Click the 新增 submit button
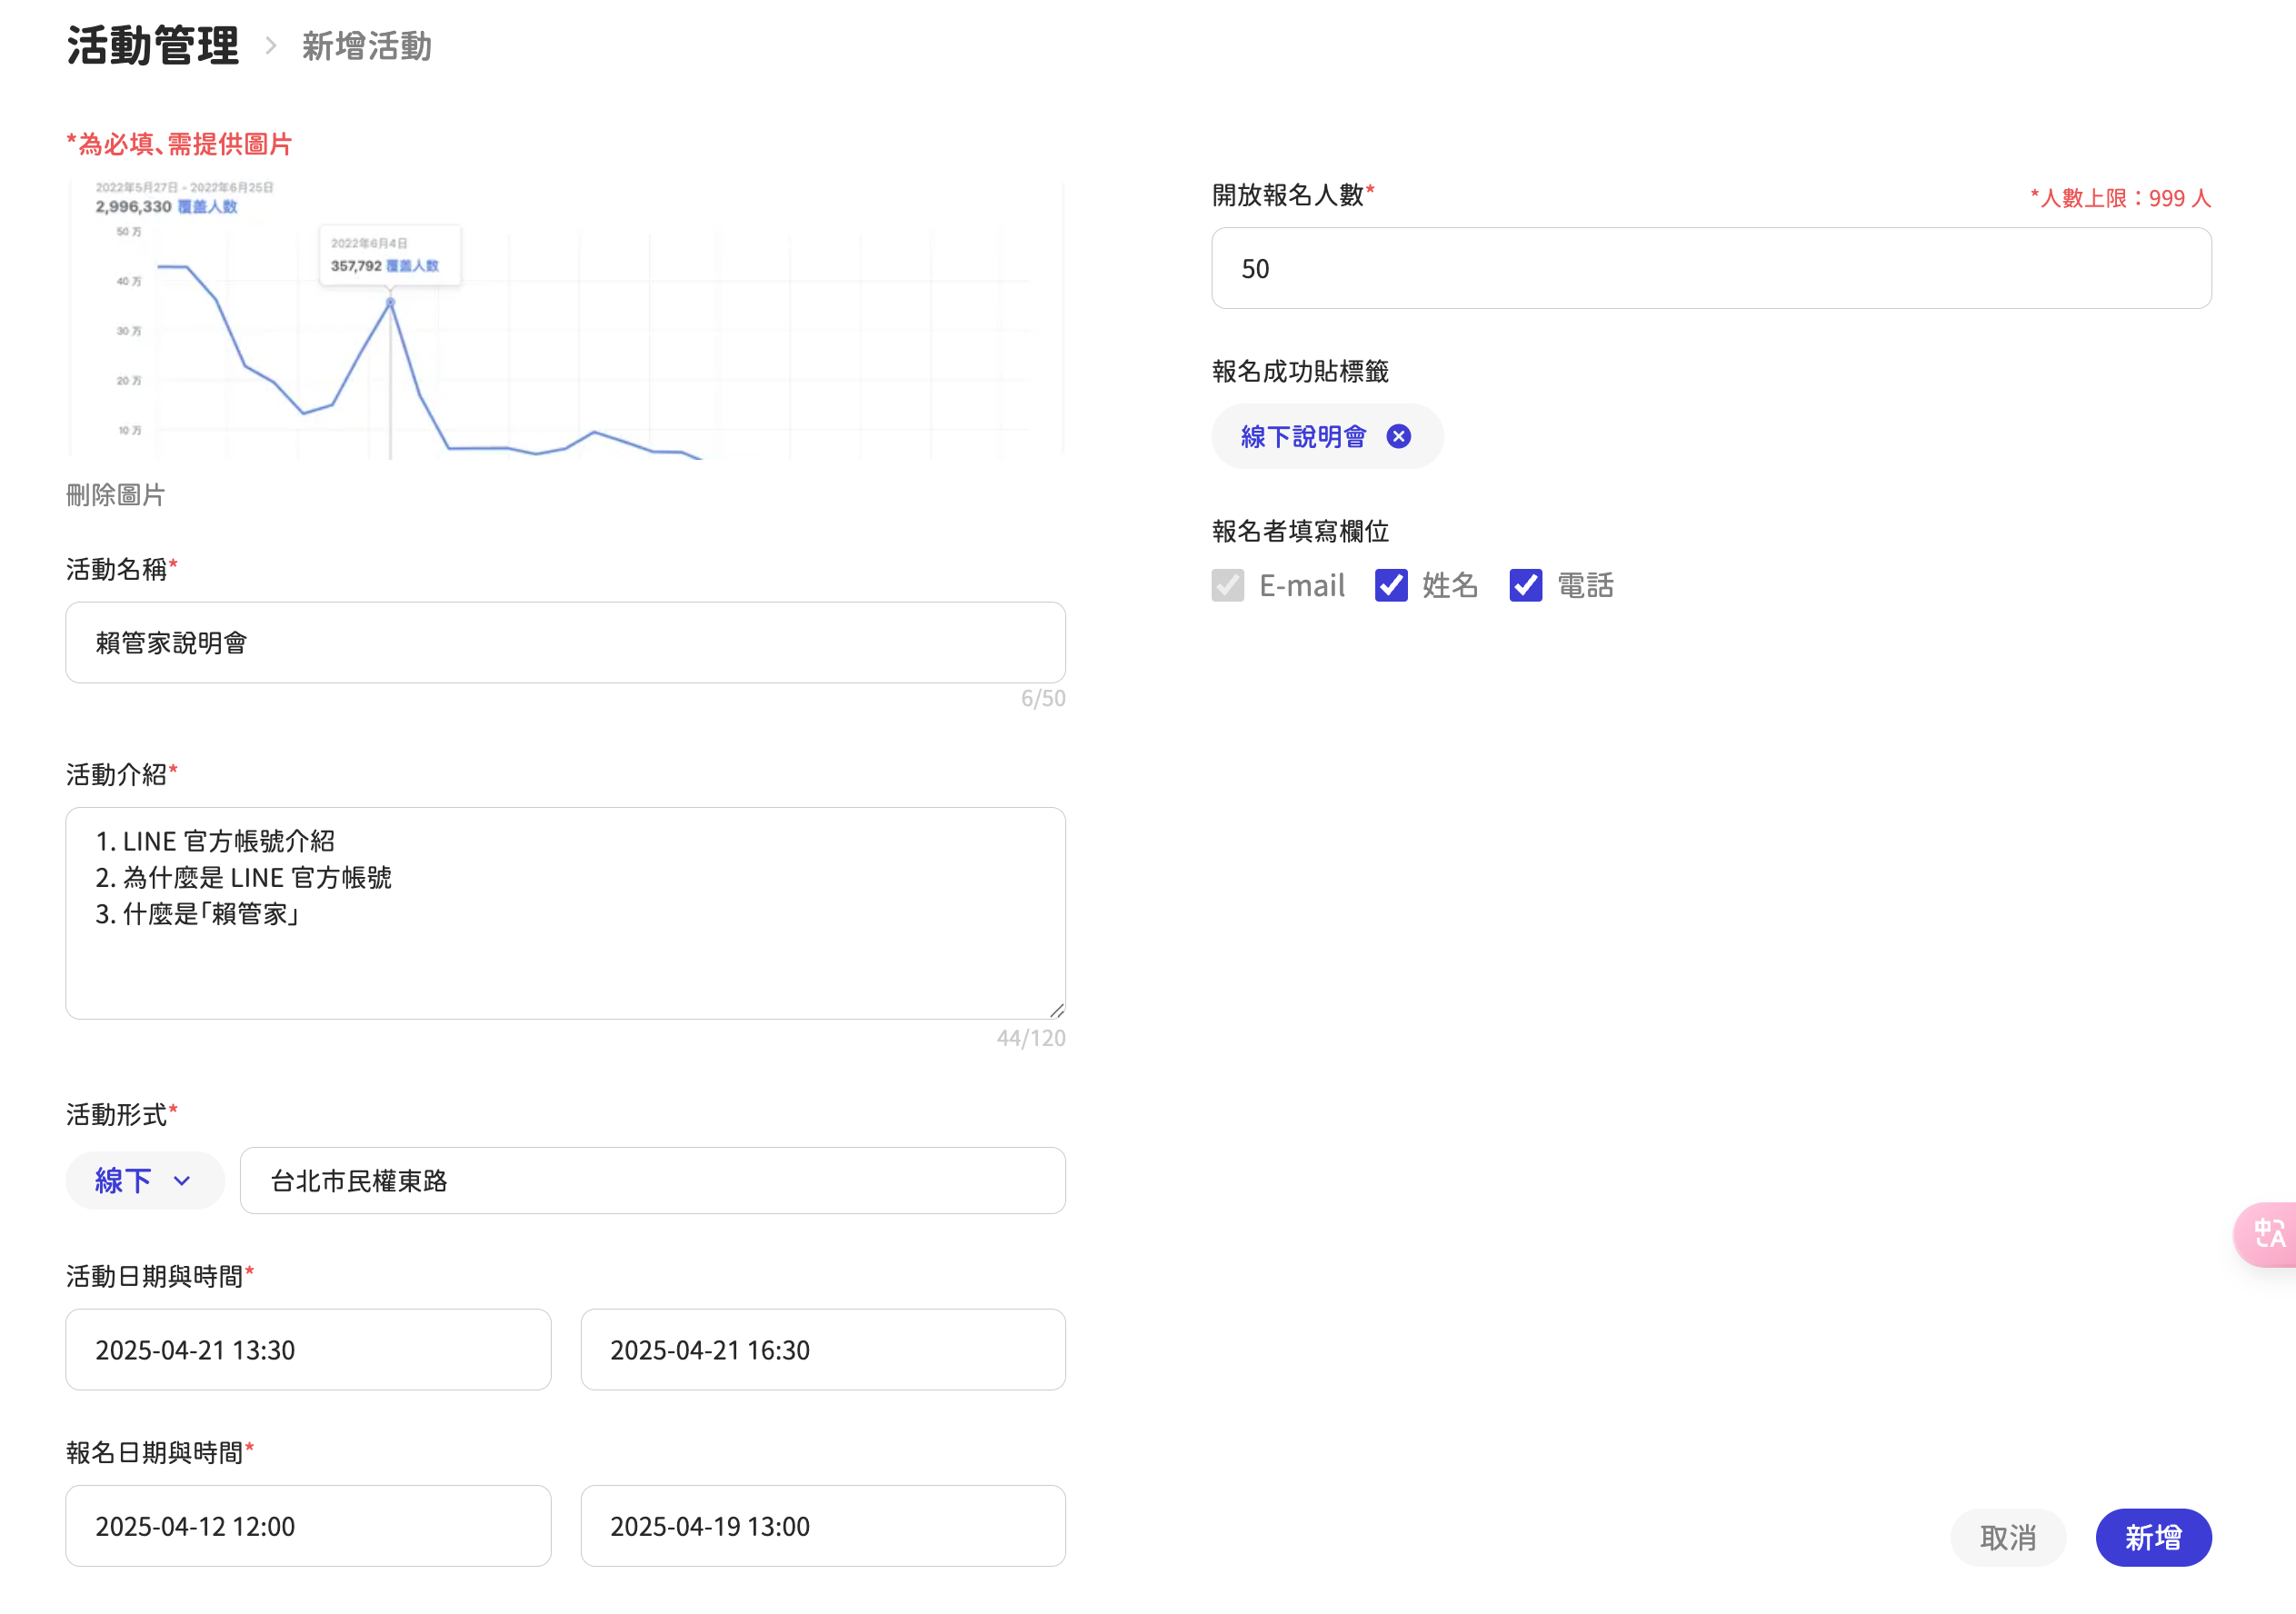This screenshot has width=2296, height=1614. [x=2153, y=1537]
